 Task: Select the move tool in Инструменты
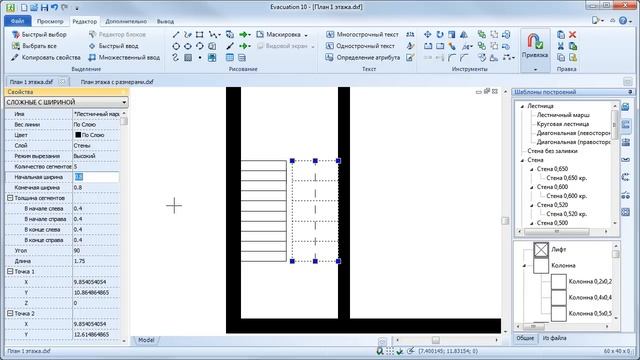428,35
